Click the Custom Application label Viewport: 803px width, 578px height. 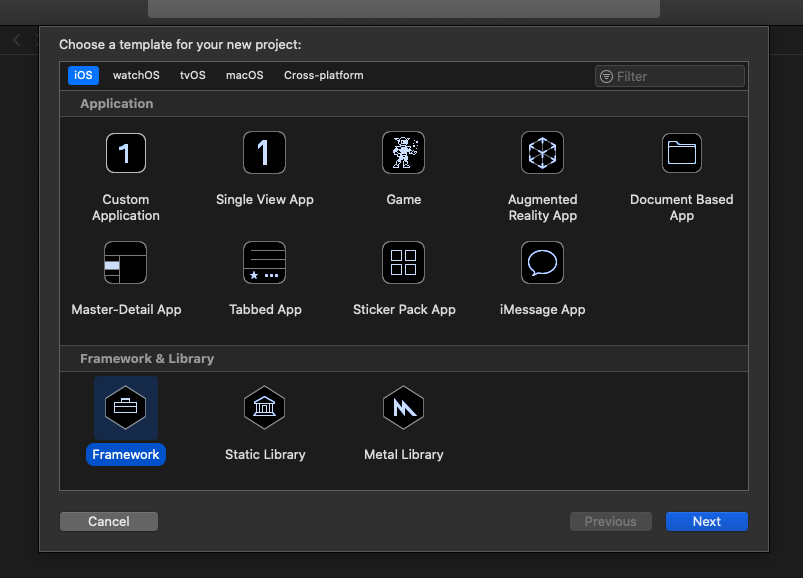point(125,207)
